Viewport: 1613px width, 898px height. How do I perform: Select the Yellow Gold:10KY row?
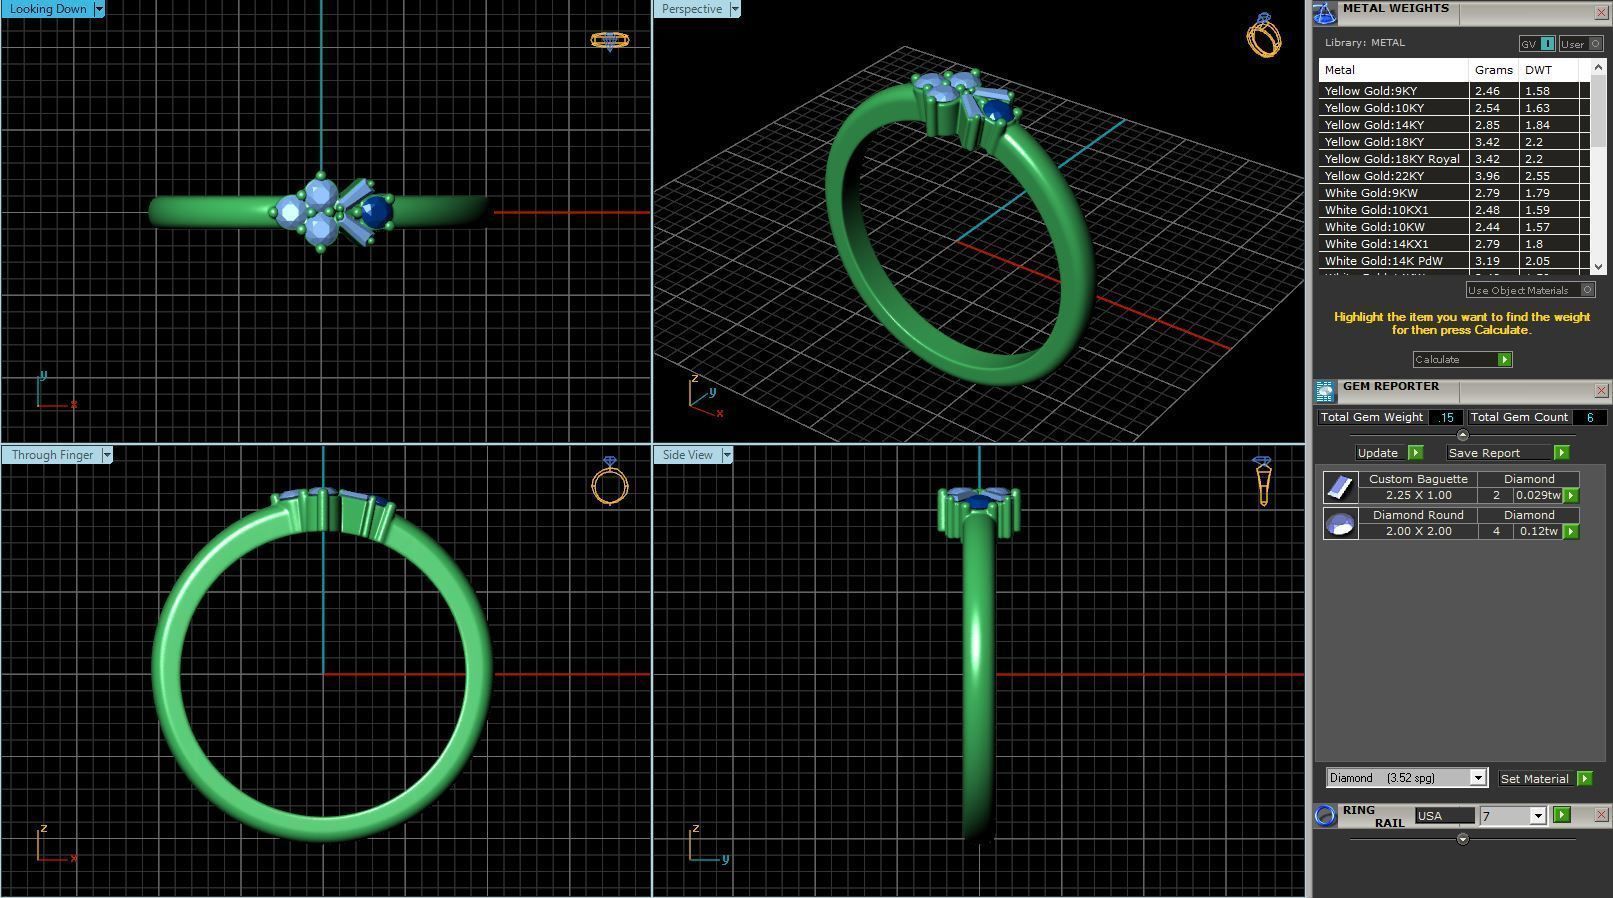pyautogui.click(x=1453, y=108)
